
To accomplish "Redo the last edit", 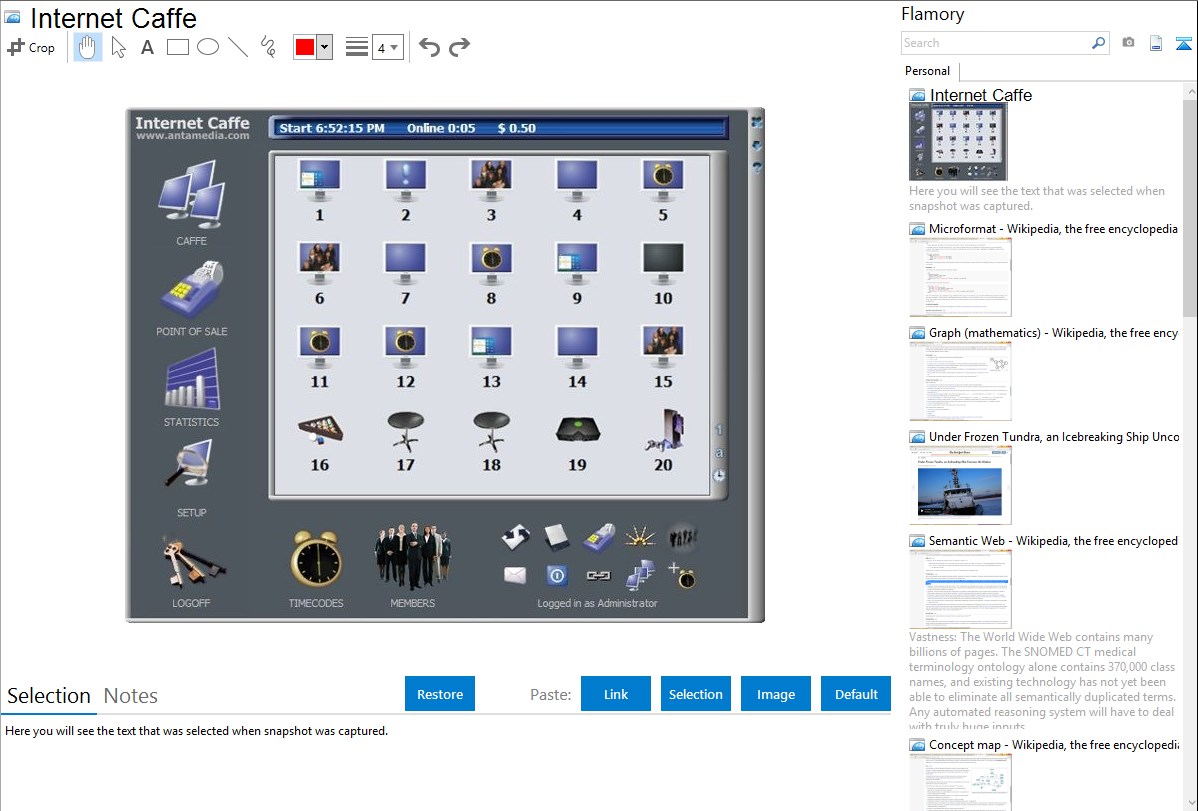I will click(459, 47).
